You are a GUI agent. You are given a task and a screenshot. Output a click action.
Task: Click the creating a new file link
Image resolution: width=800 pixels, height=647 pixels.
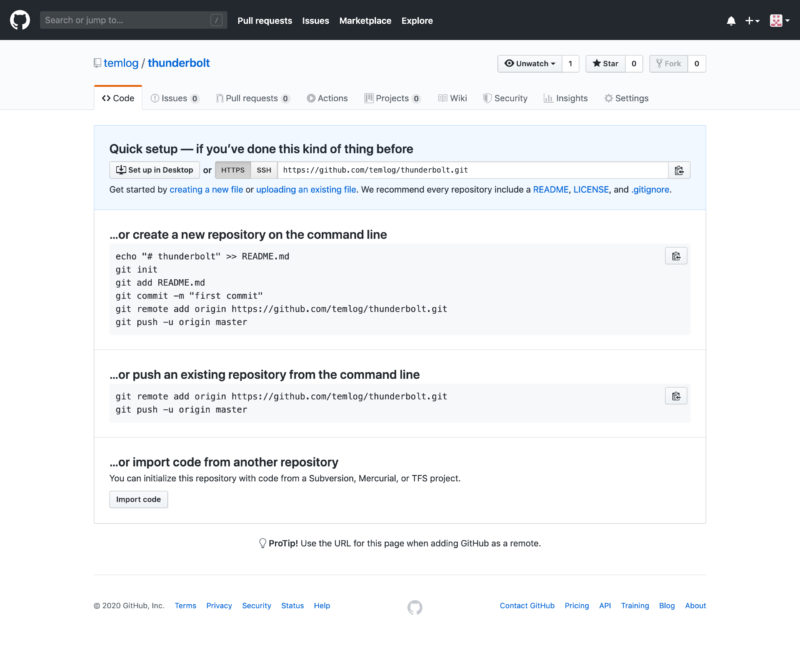click(206, 190)
